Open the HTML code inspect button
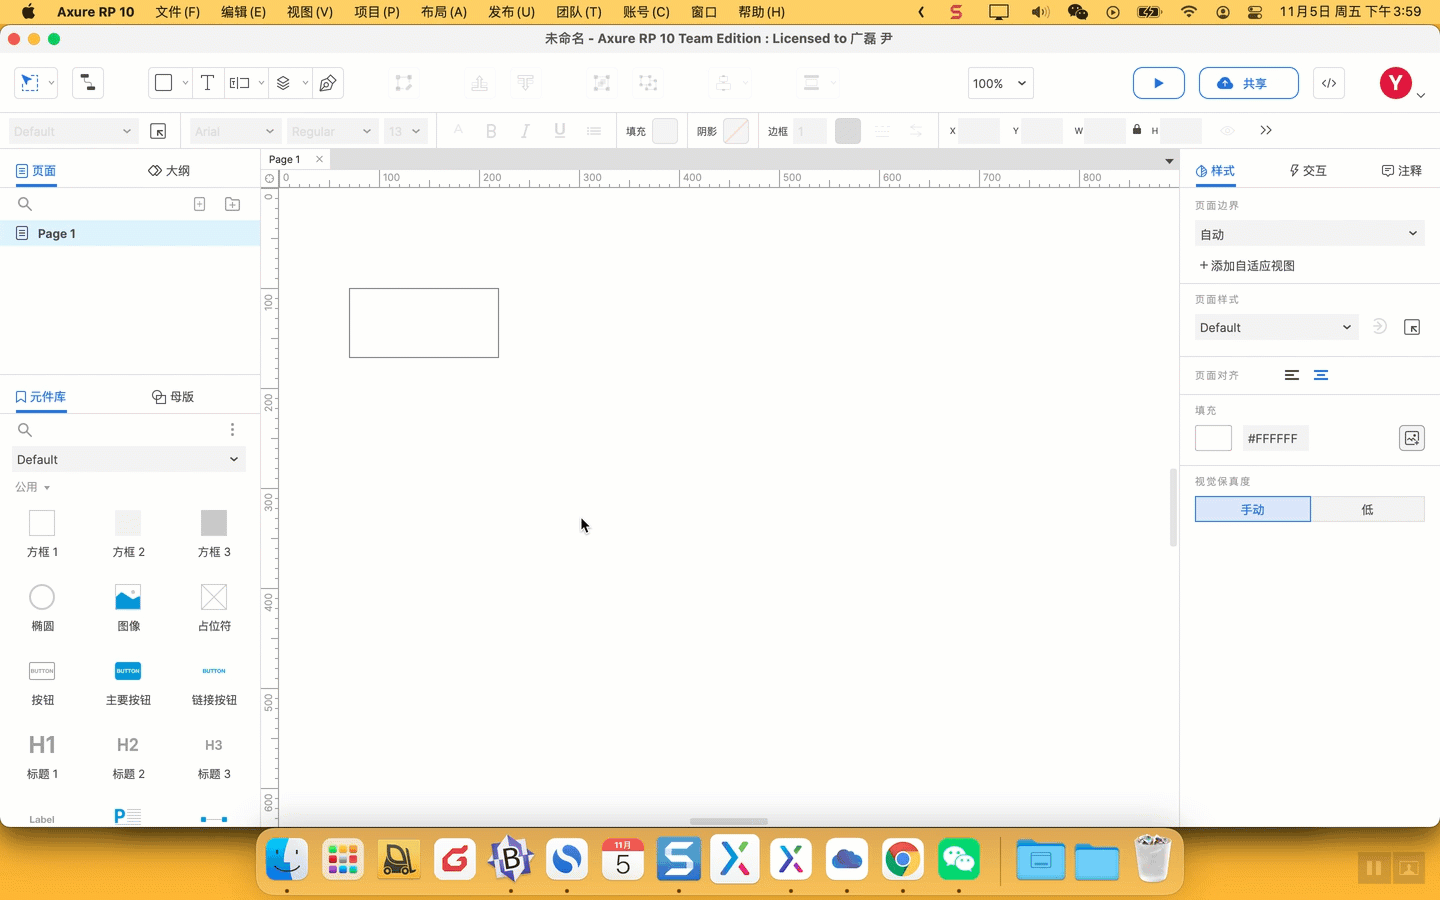Screen dimensions: 1440x900 [x=1329, y=83]
